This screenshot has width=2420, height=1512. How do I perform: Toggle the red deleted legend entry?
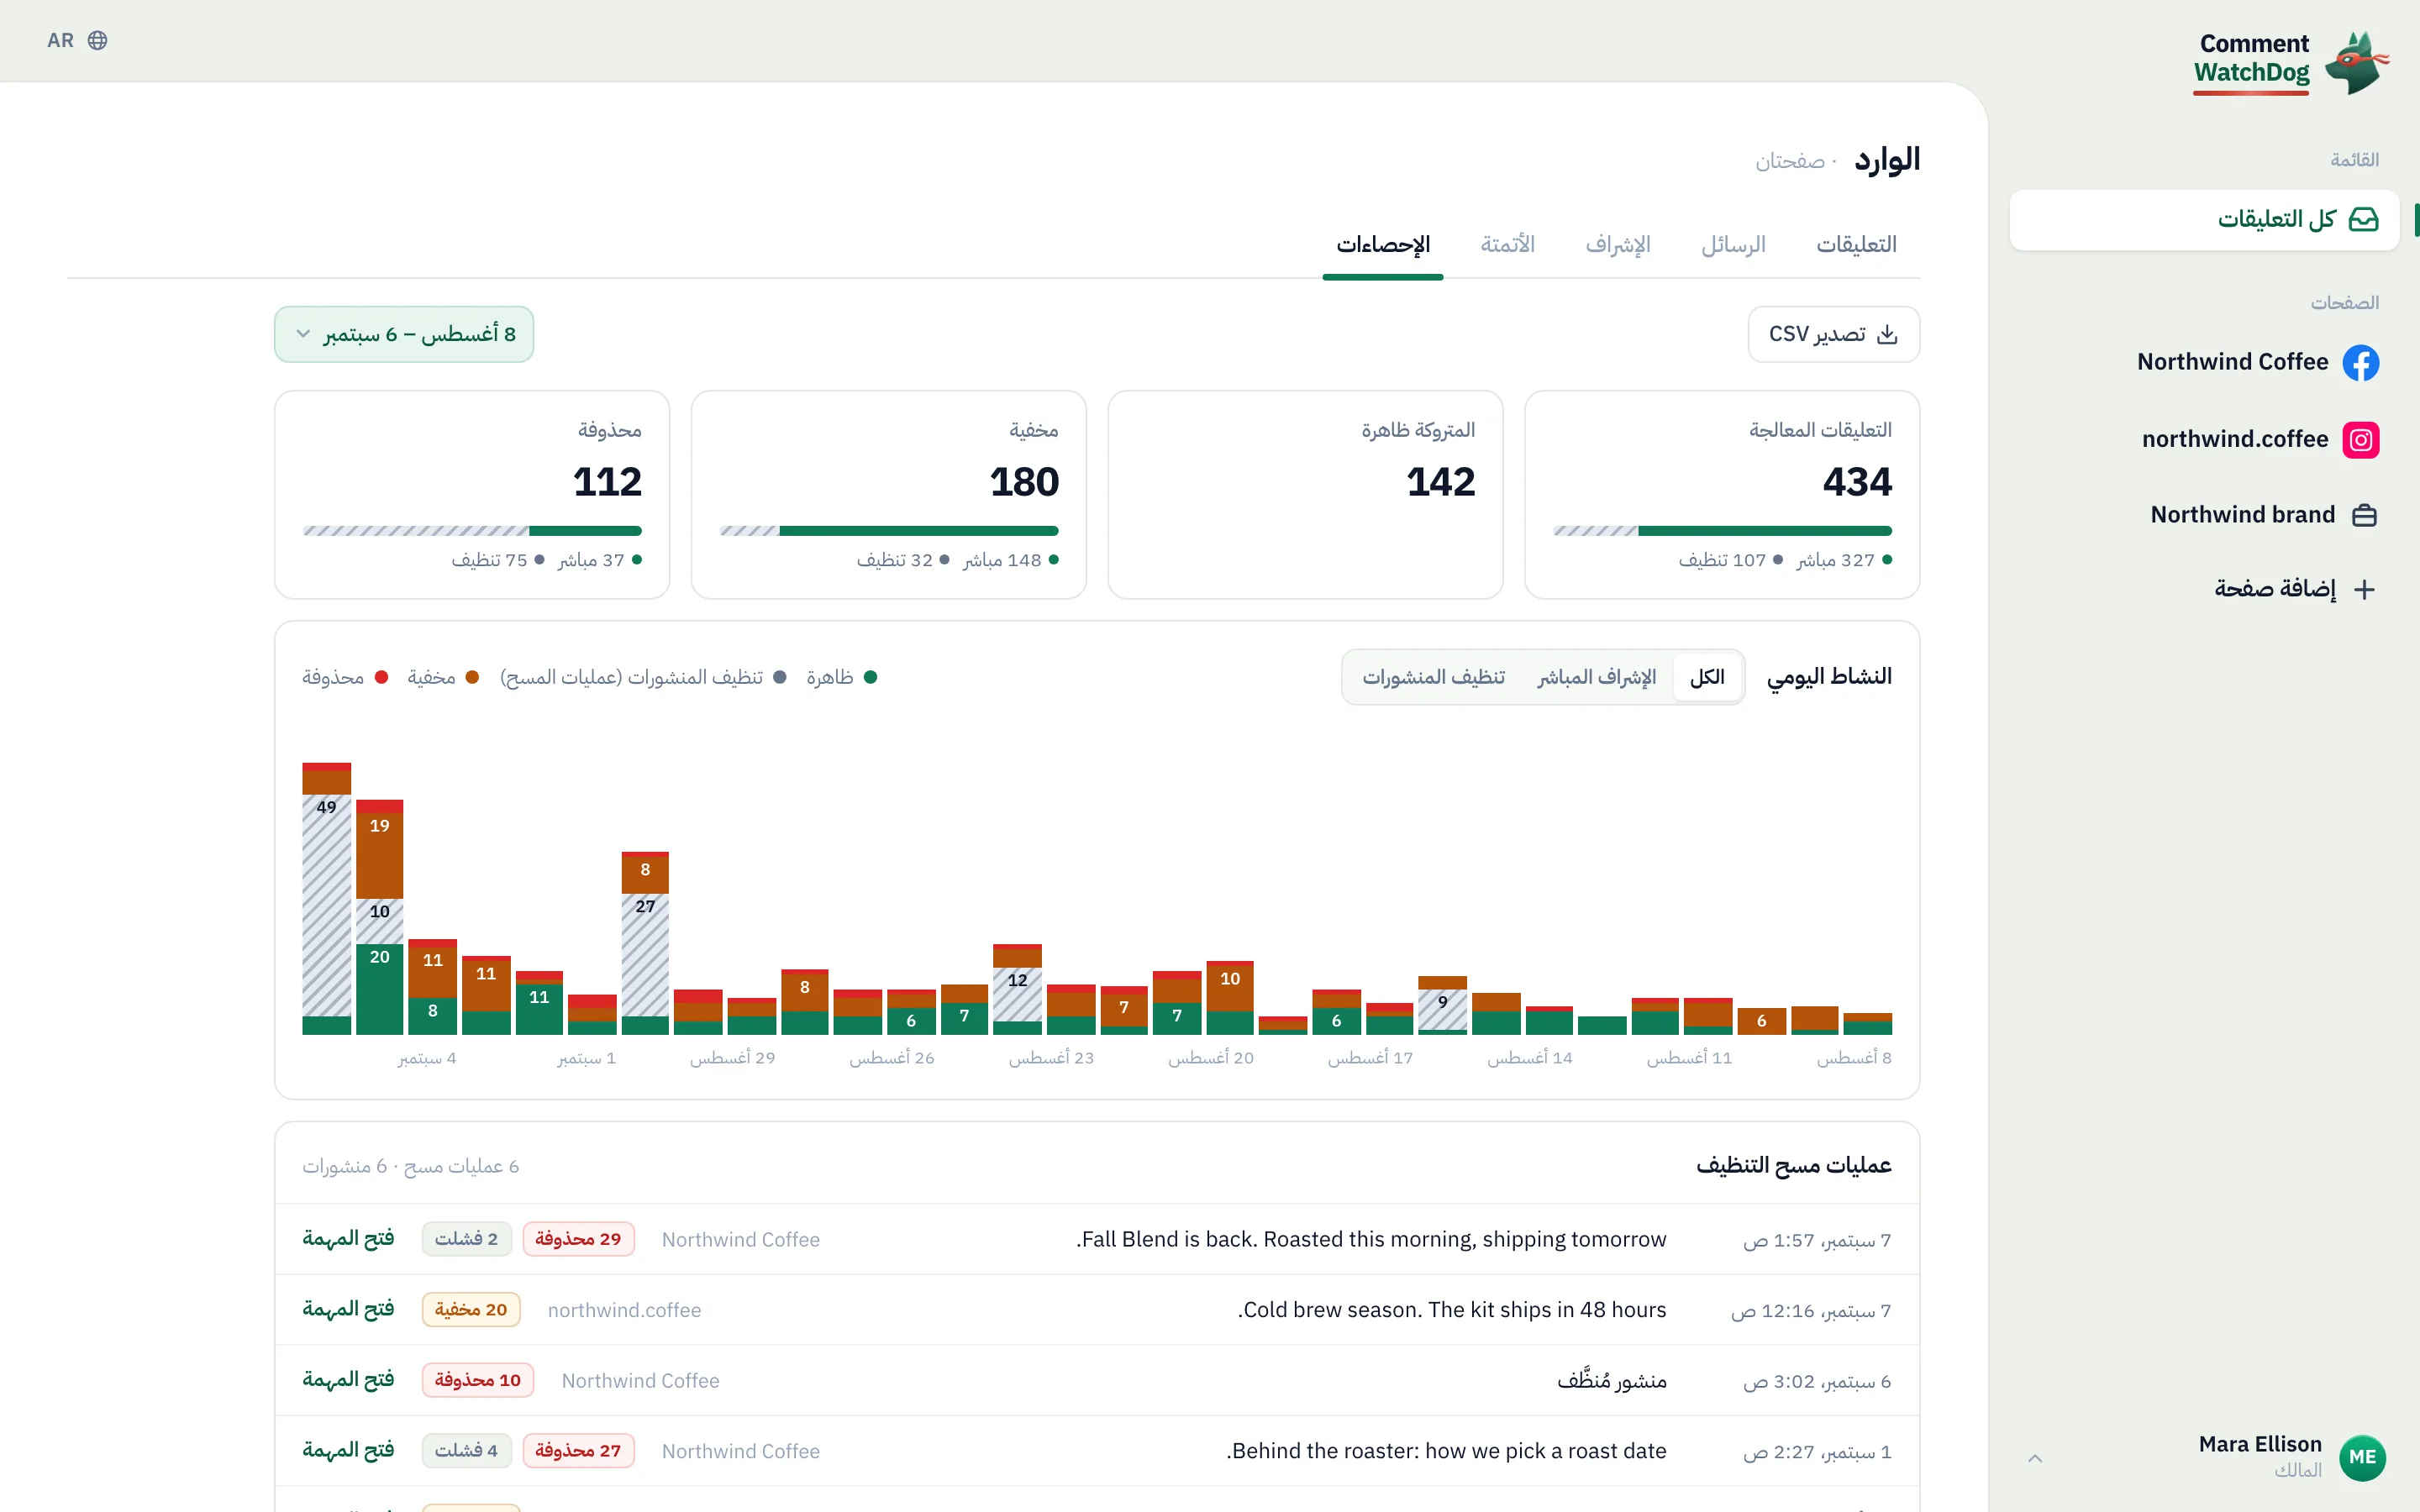tap(345, 677)
